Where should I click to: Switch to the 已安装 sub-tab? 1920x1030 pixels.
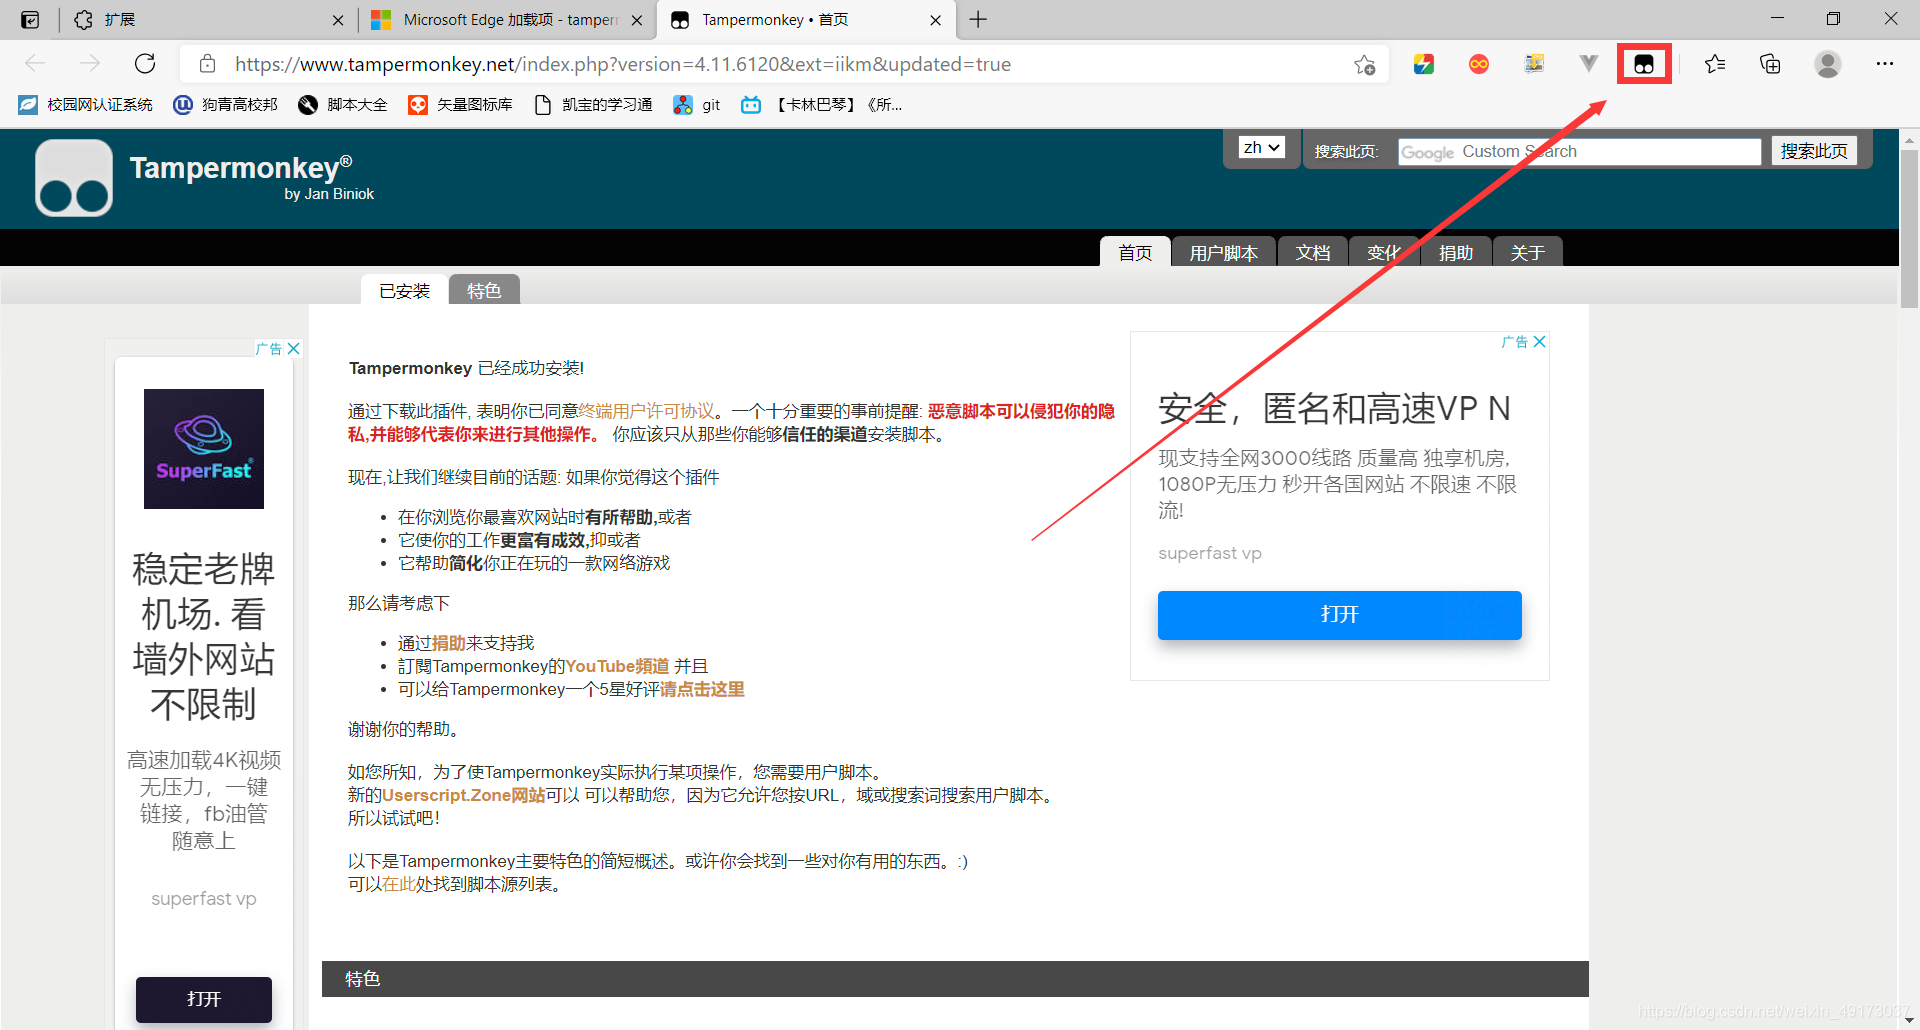404,290
